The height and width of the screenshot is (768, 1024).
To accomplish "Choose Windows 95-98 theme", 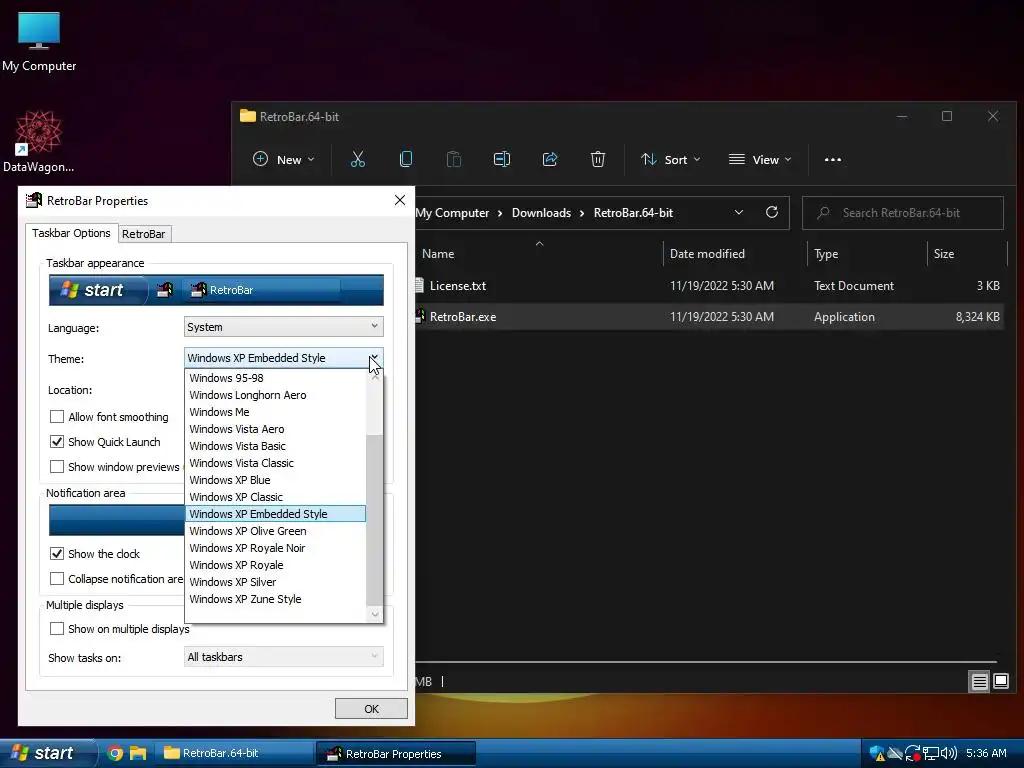I will [x=276, y=378].
